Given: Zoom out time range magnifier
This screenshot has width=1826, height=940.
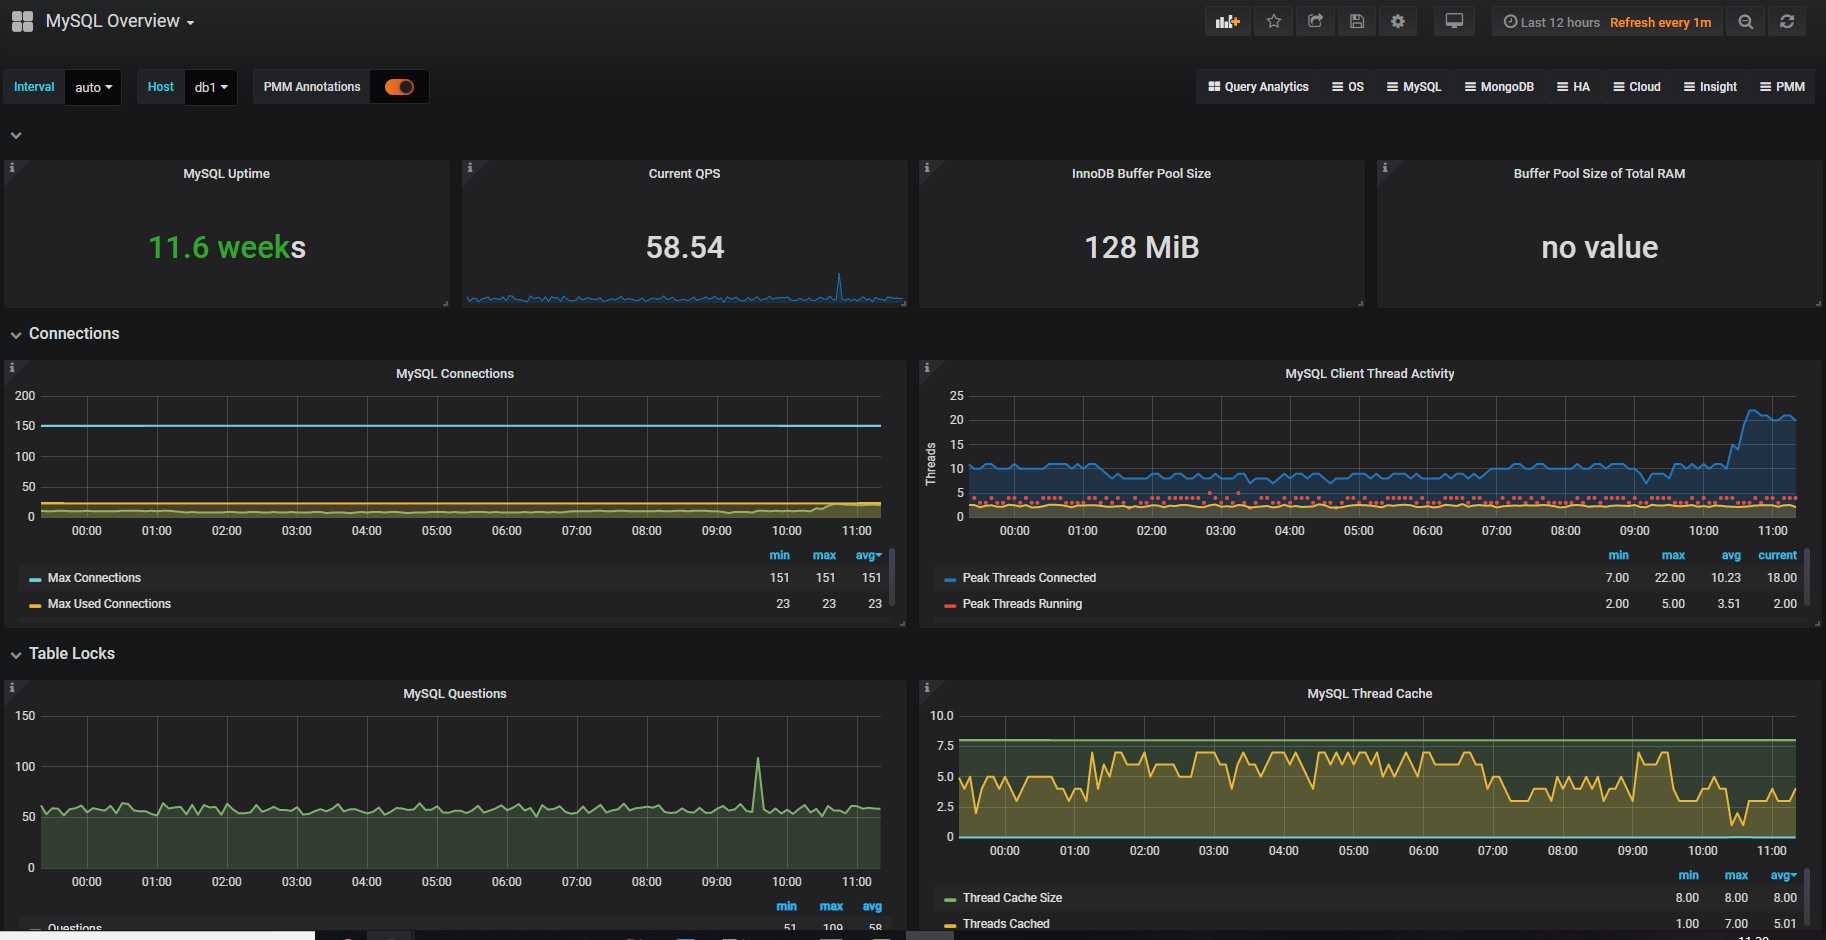Looking at the screenshot, I should pos(1746,21).
